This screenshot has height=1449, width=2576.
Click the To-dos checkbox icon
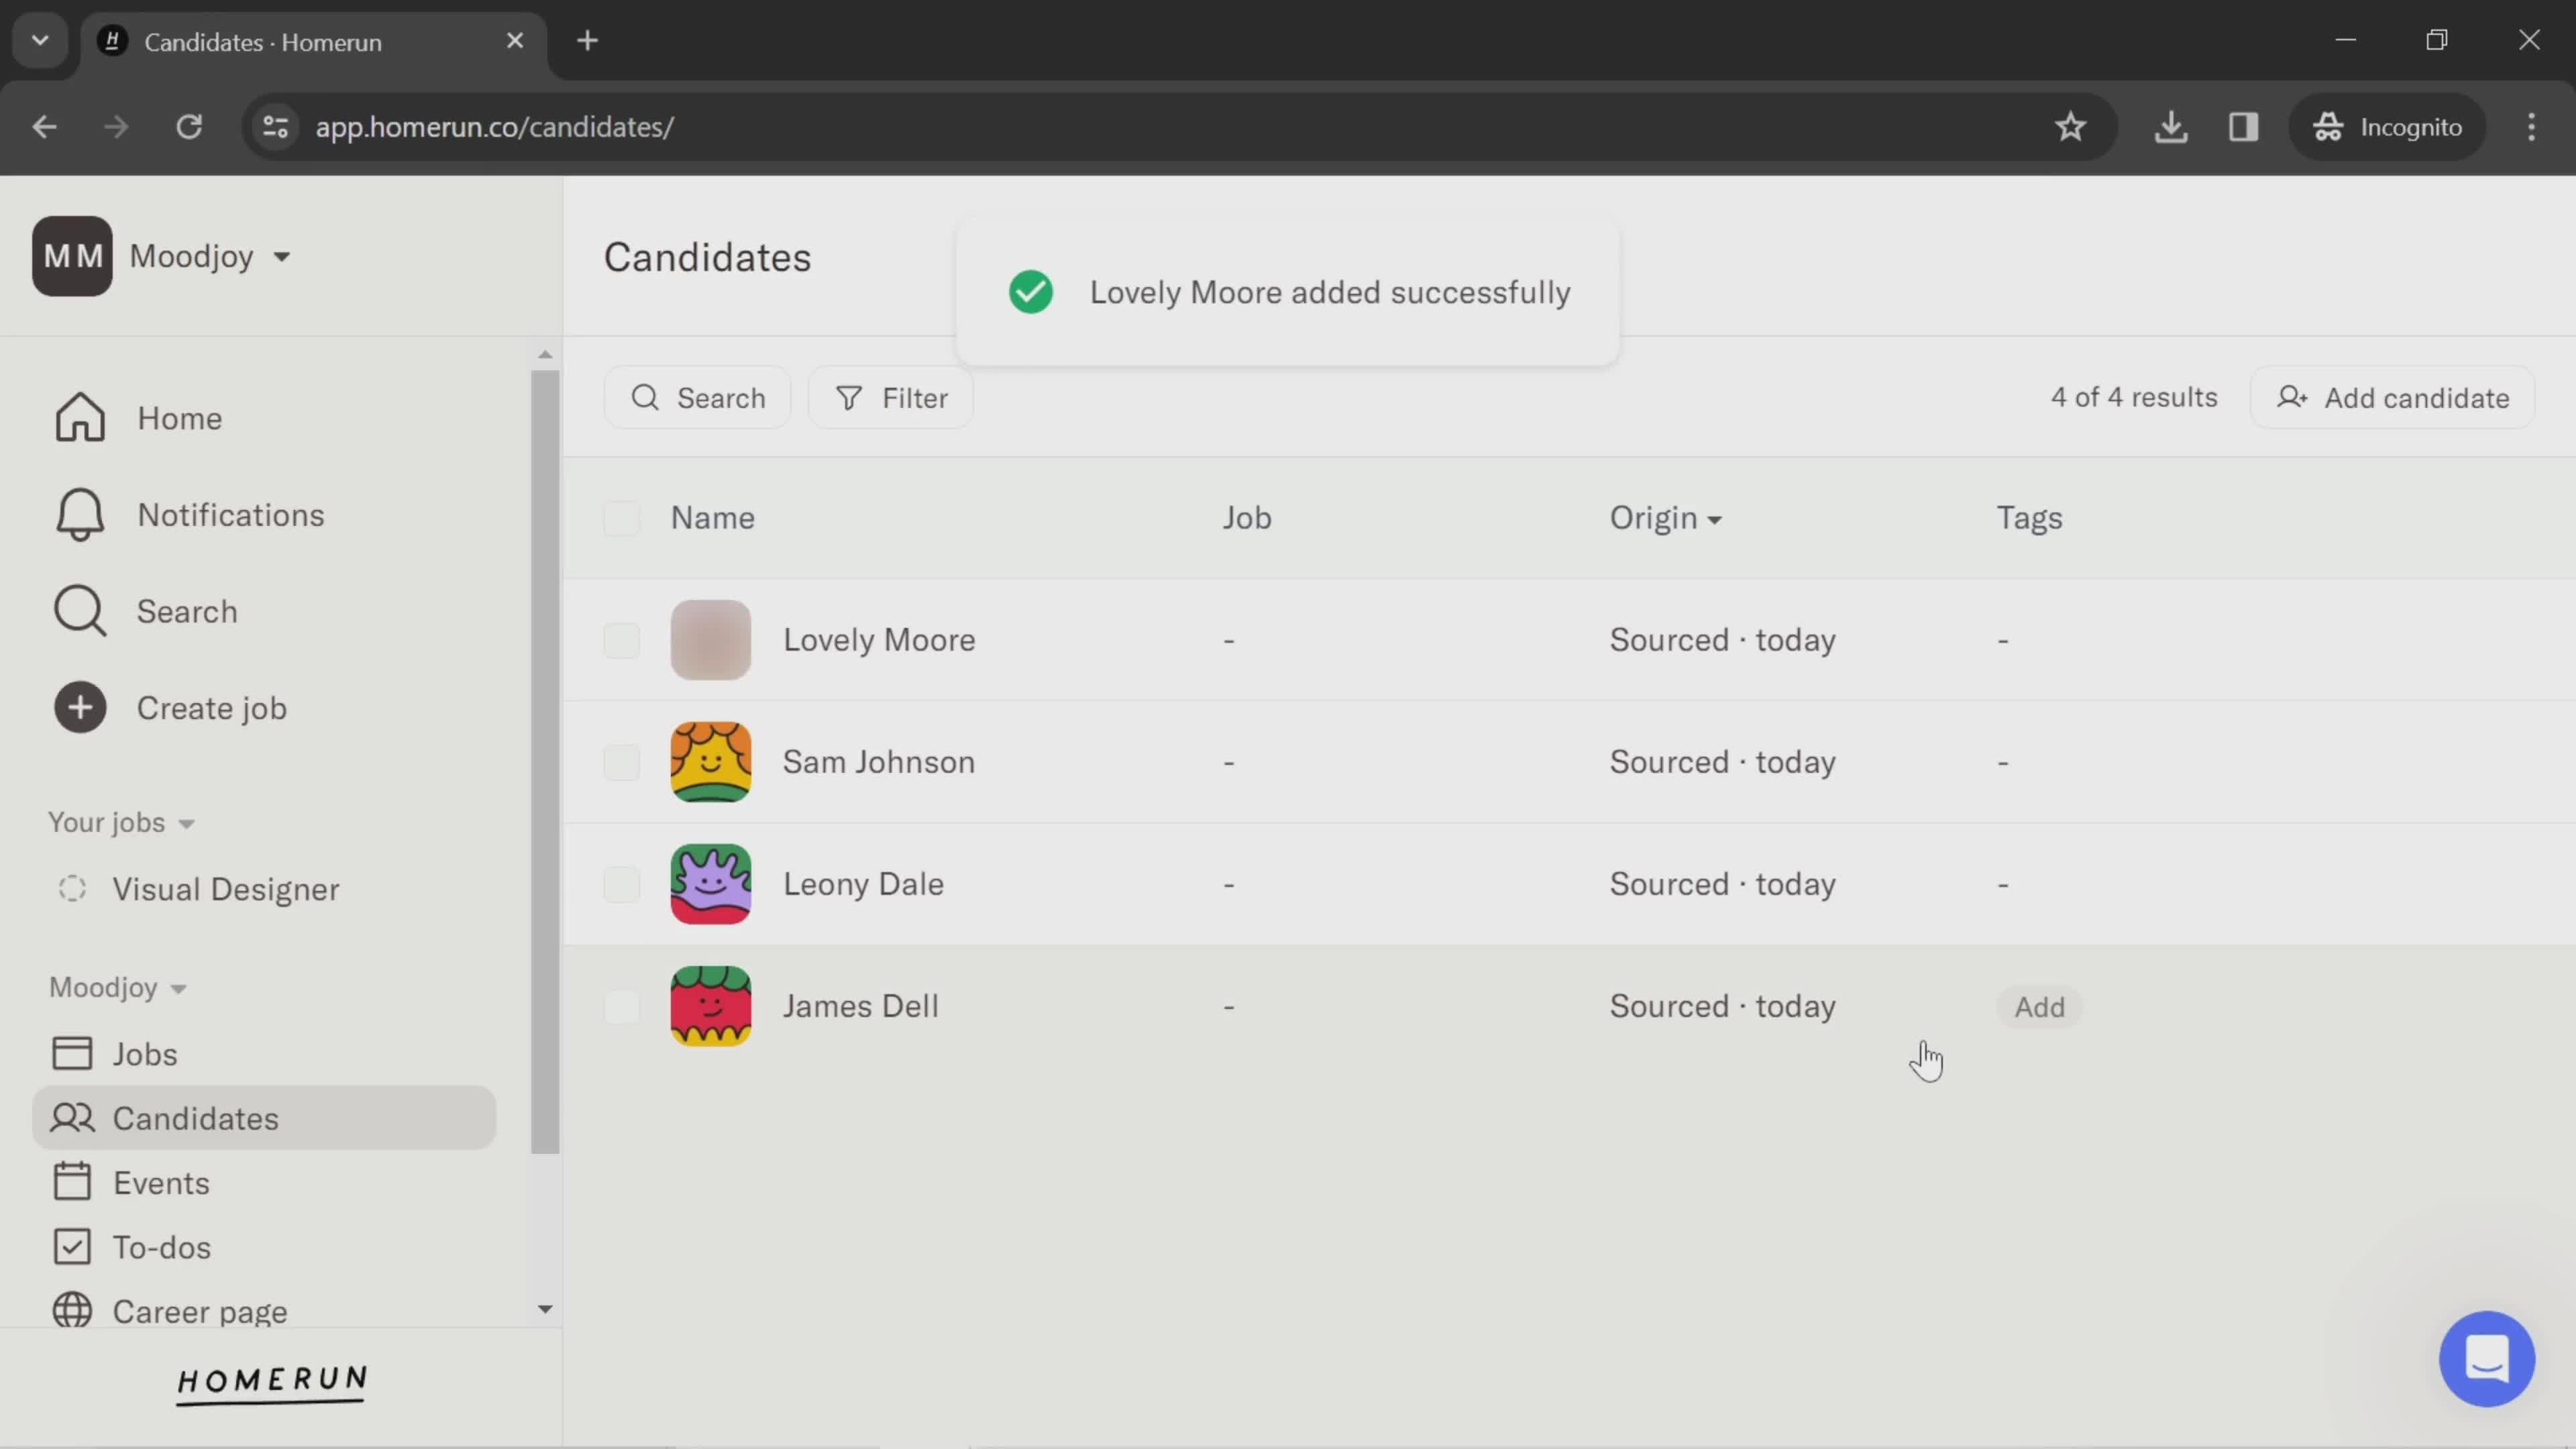pos(70,1247)
